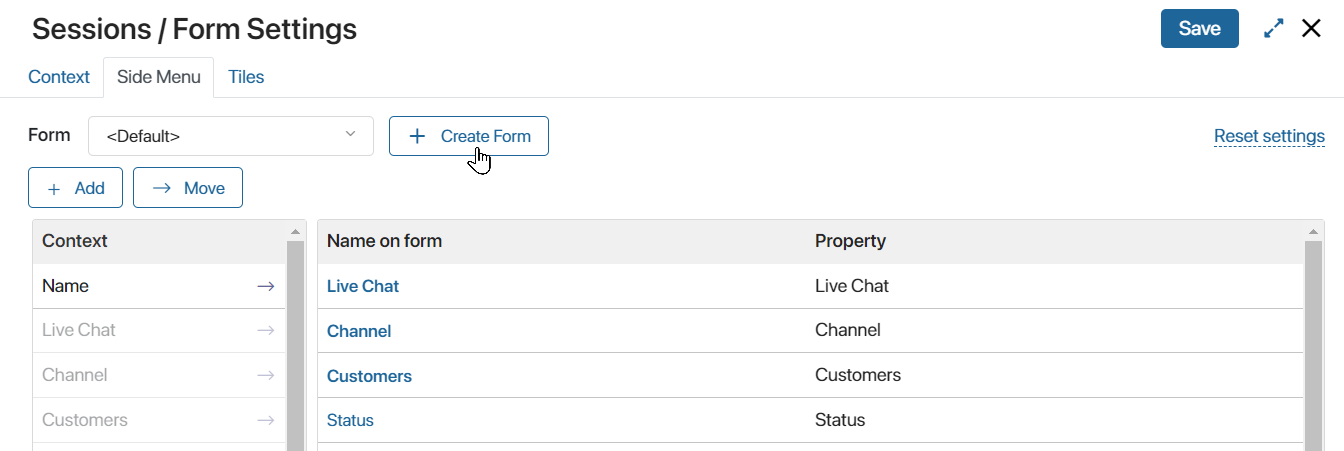
Task: Click the form fields table scrollbar
Action: 1315,345
